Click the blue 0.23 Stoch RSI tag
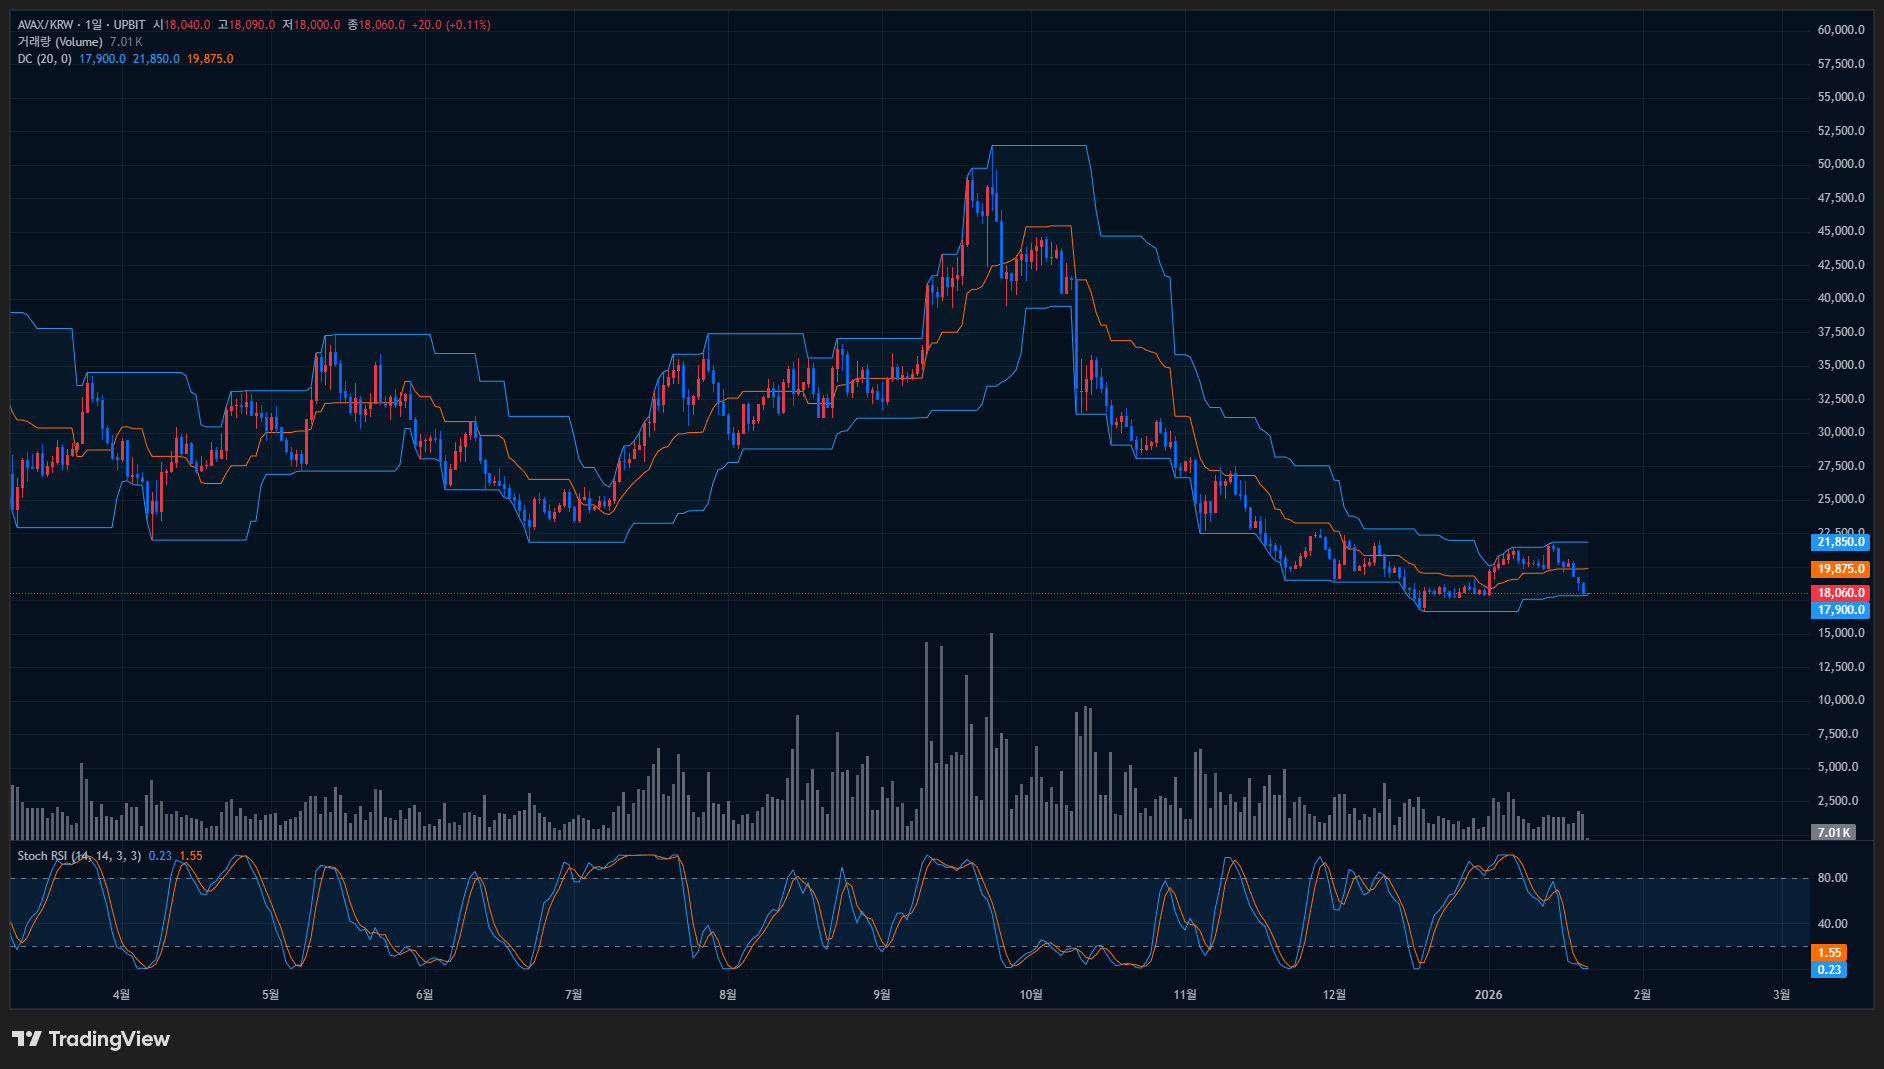 (1829, 970)
